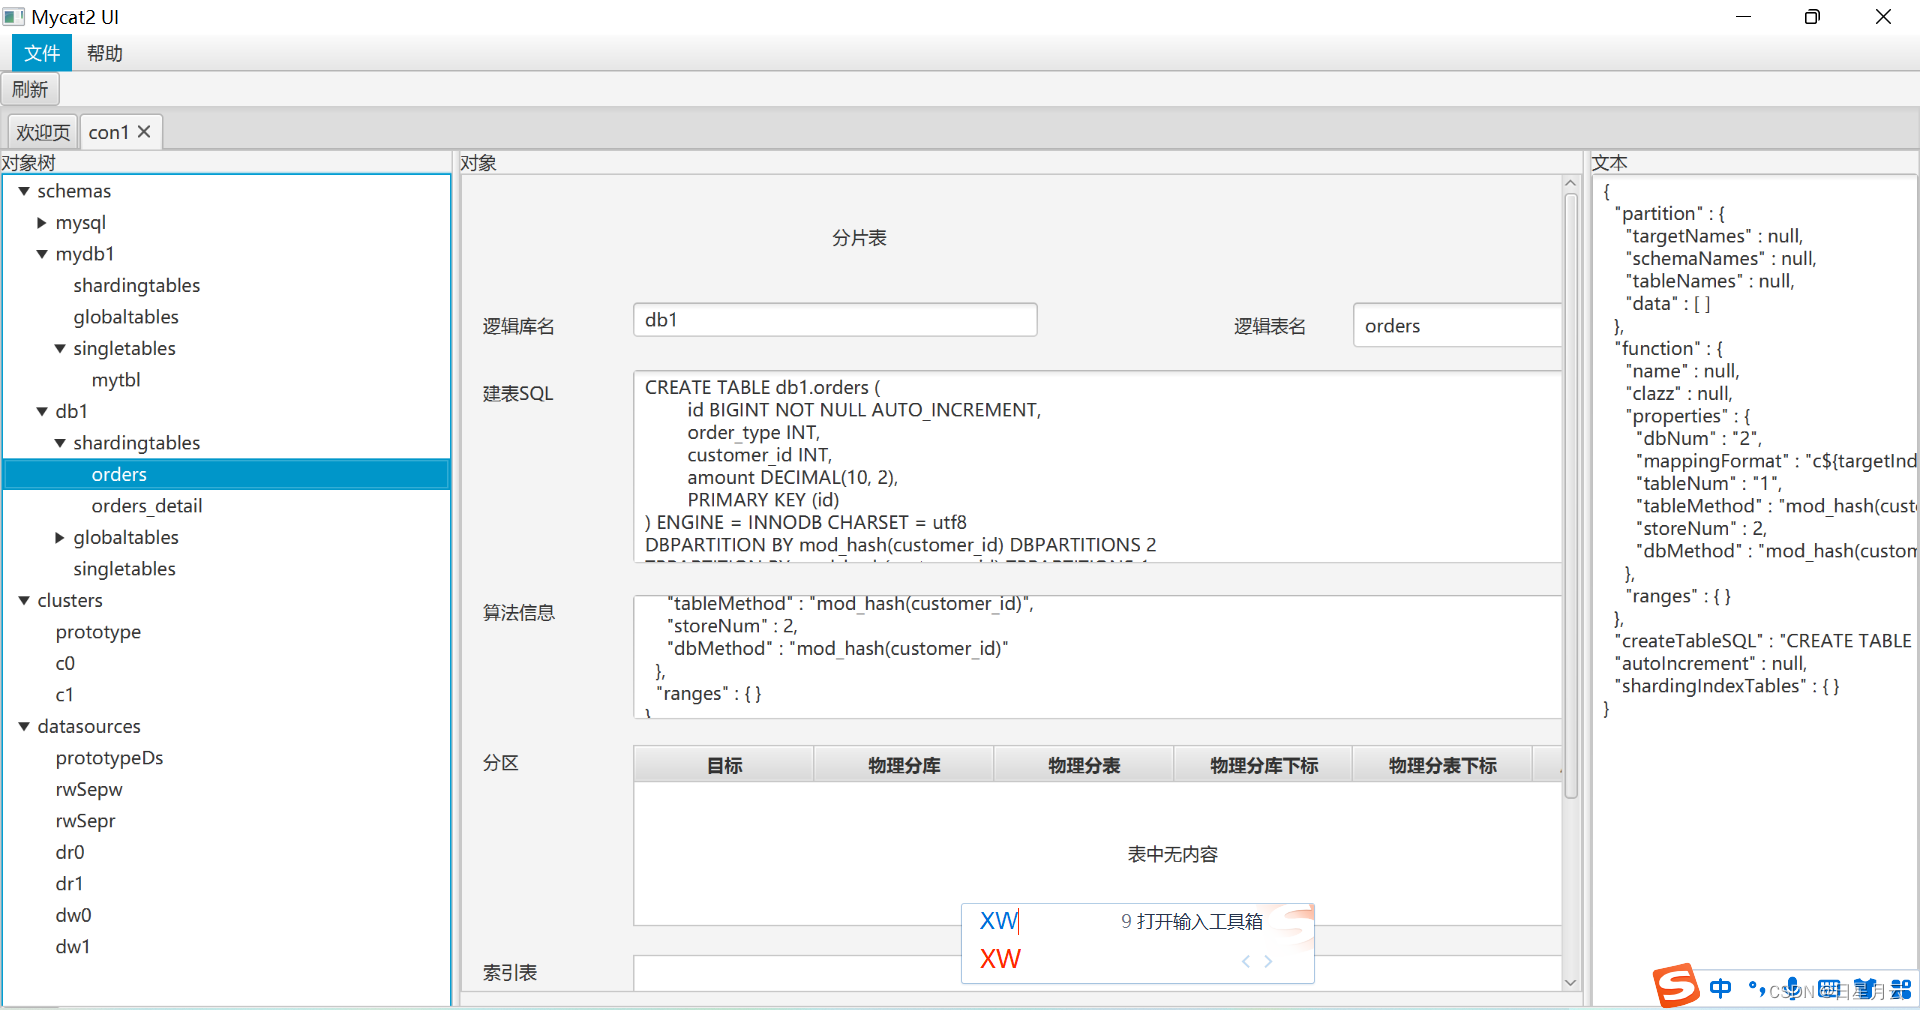Viewport: 1920px width, 1010px height.
Task: Sort by 物理分库下标 column header
Action: coord(1263,765)
